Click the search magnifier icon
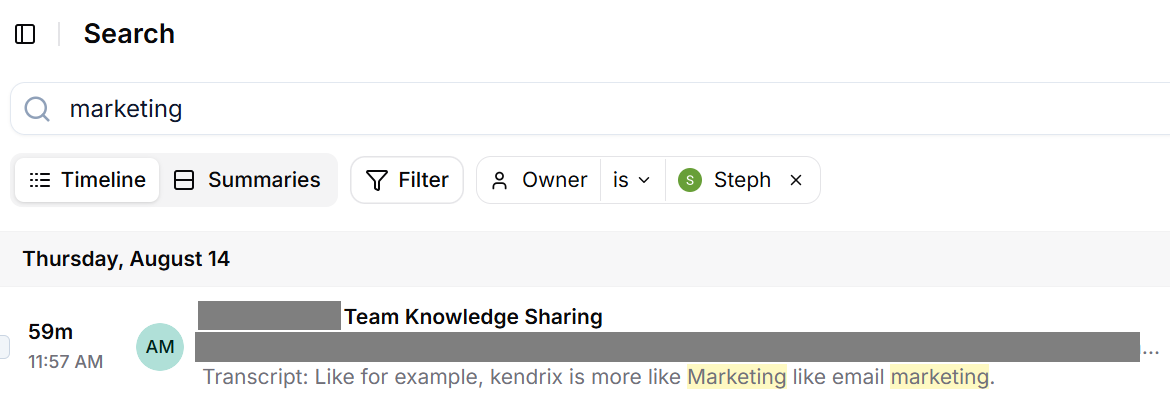The width and height of the screenshot is (1170, 394). [x=37, y=109]
